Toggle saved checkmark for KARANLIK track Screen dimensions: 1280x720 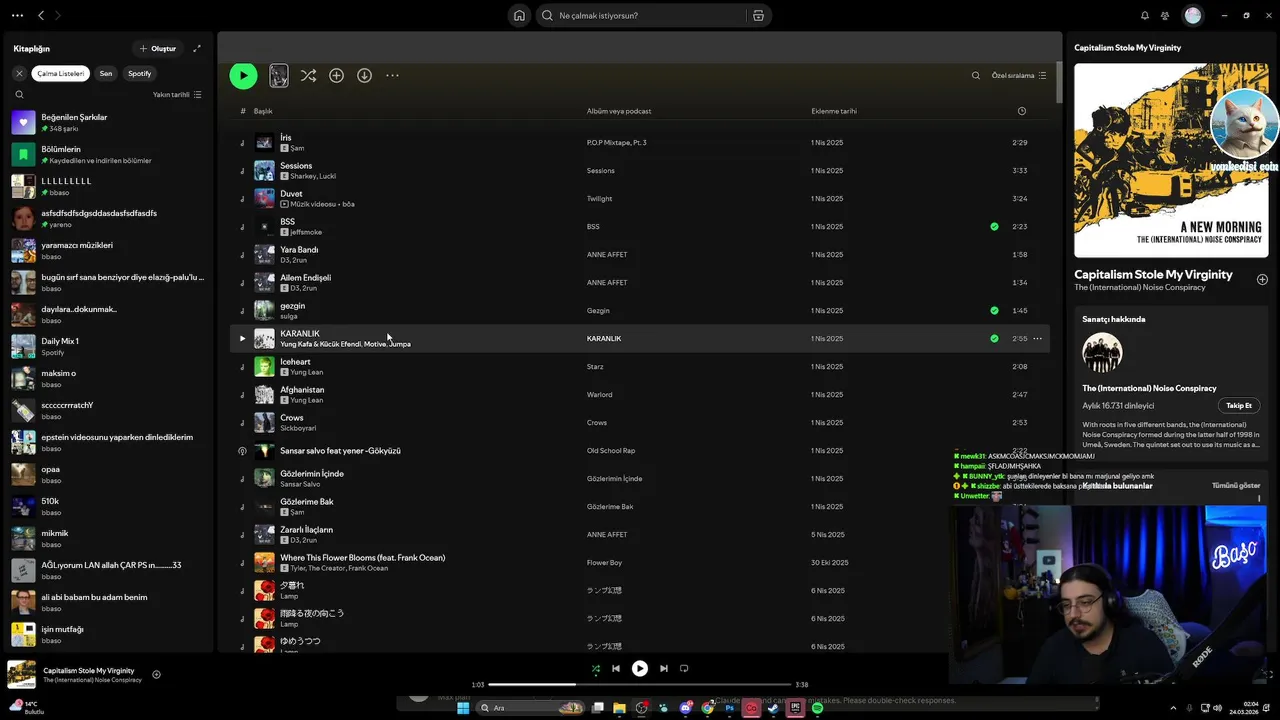[x=994, y=338]
